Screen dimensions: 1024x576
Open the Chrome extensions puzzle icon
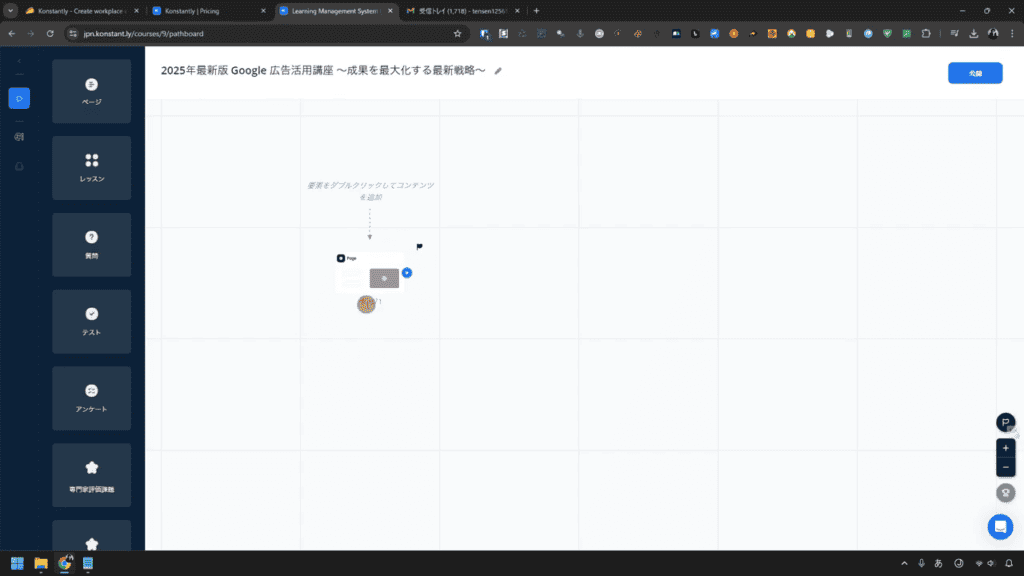click(926, 33)
